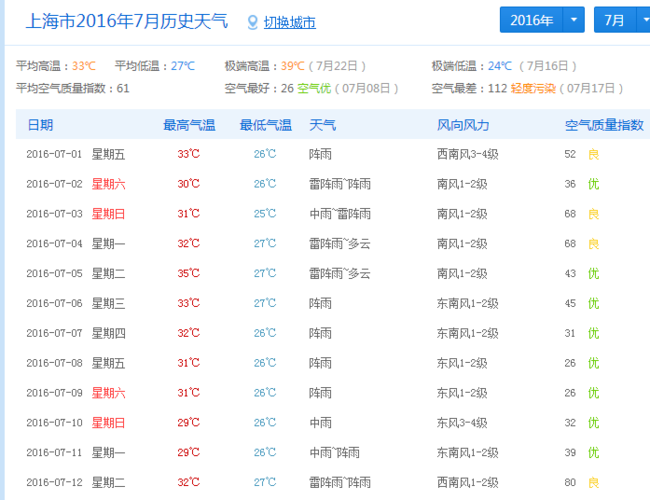Click 30℃ high temperature on 2016-07-02
Image resolution: width=650 pixels, height=500 pixels.
coord(189,184)
